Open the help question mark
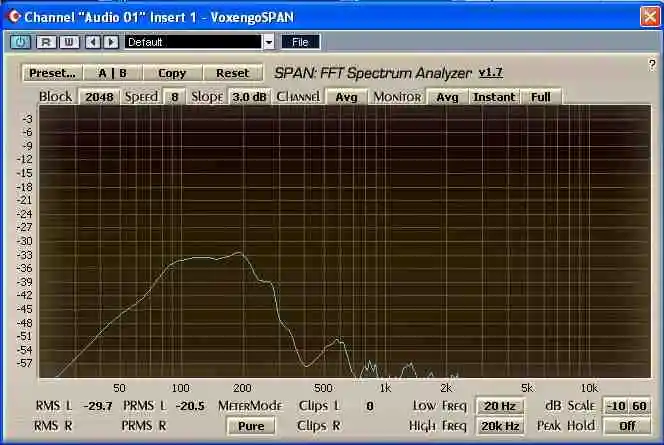This screenshot has height=445, width=664. coord(652,65)
